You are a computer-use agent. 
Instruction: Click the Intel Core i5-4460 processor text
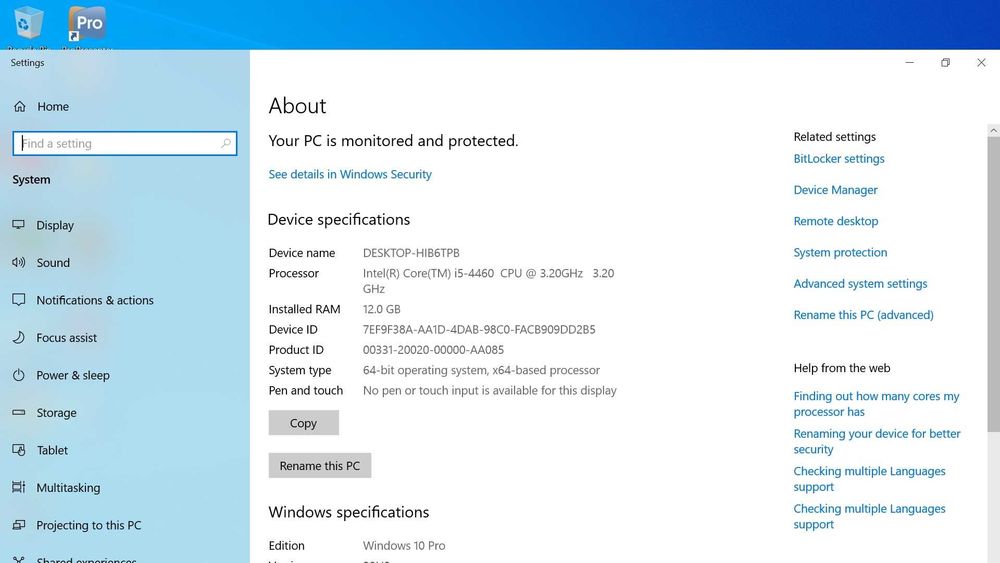click(x=489, y=281)
